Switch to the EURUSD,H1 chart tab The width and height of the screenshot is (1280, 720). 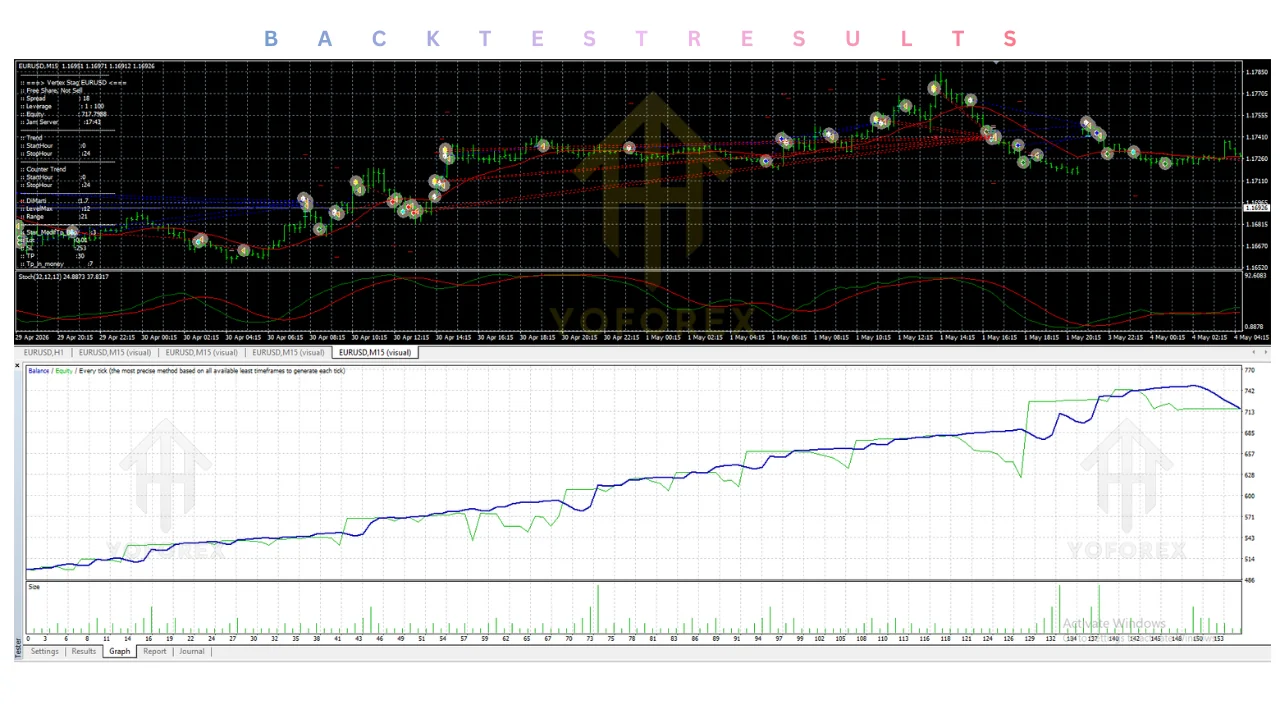pos(43,352)
